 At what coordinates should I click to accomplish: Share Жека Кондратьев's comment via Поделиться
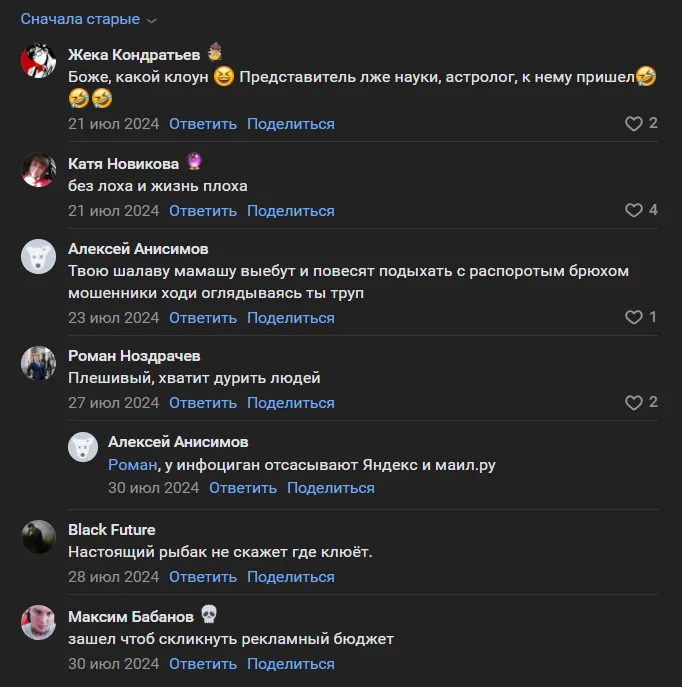tap(291, 124)
